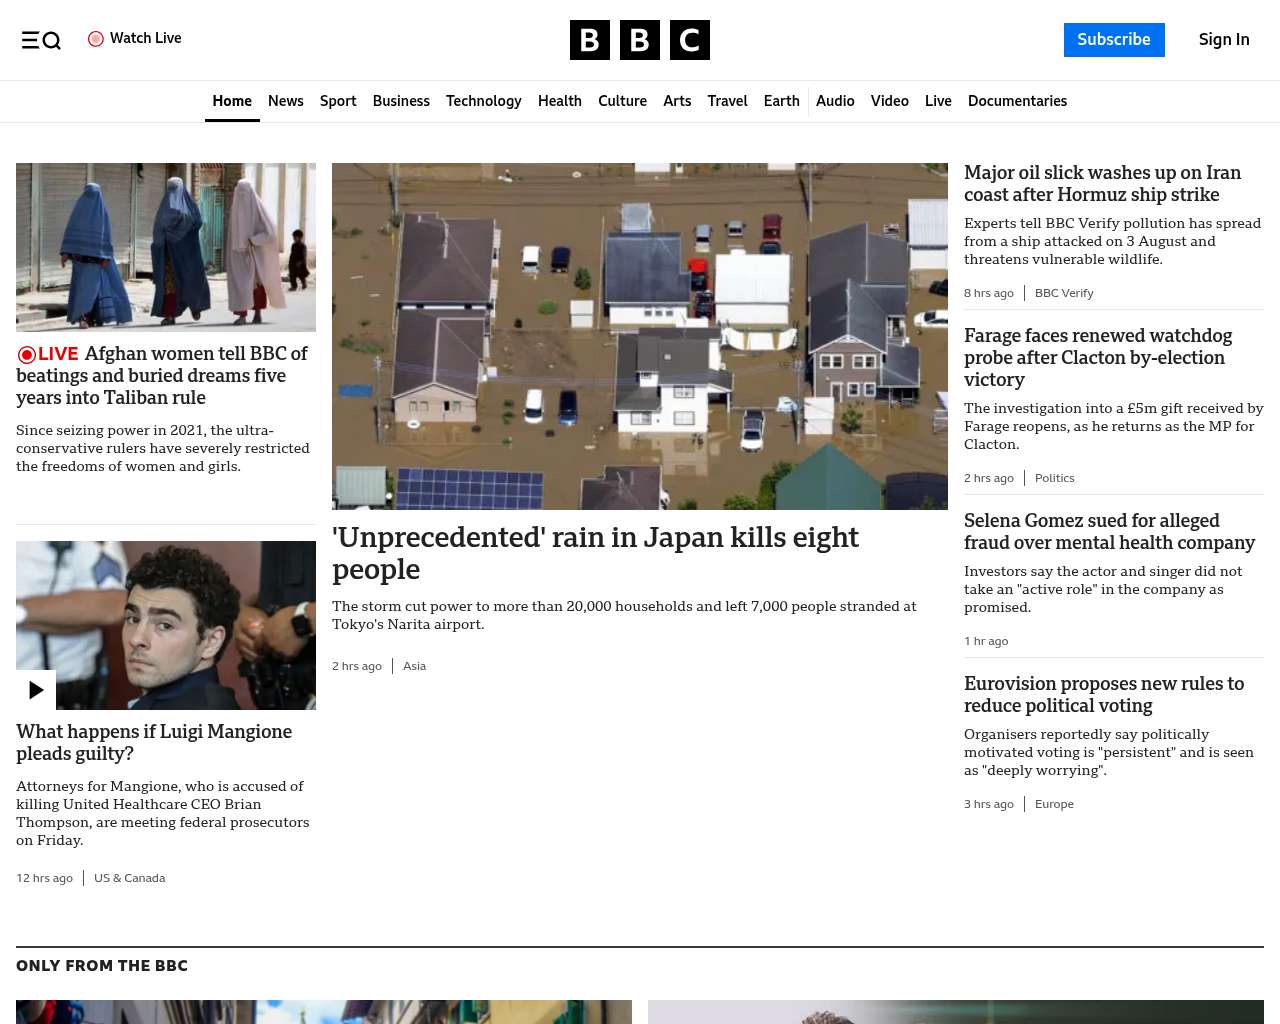The height and width of the screenshot is (1024, 1280).
Task: Open the Arts section
Action: click(x=677, y=101)
